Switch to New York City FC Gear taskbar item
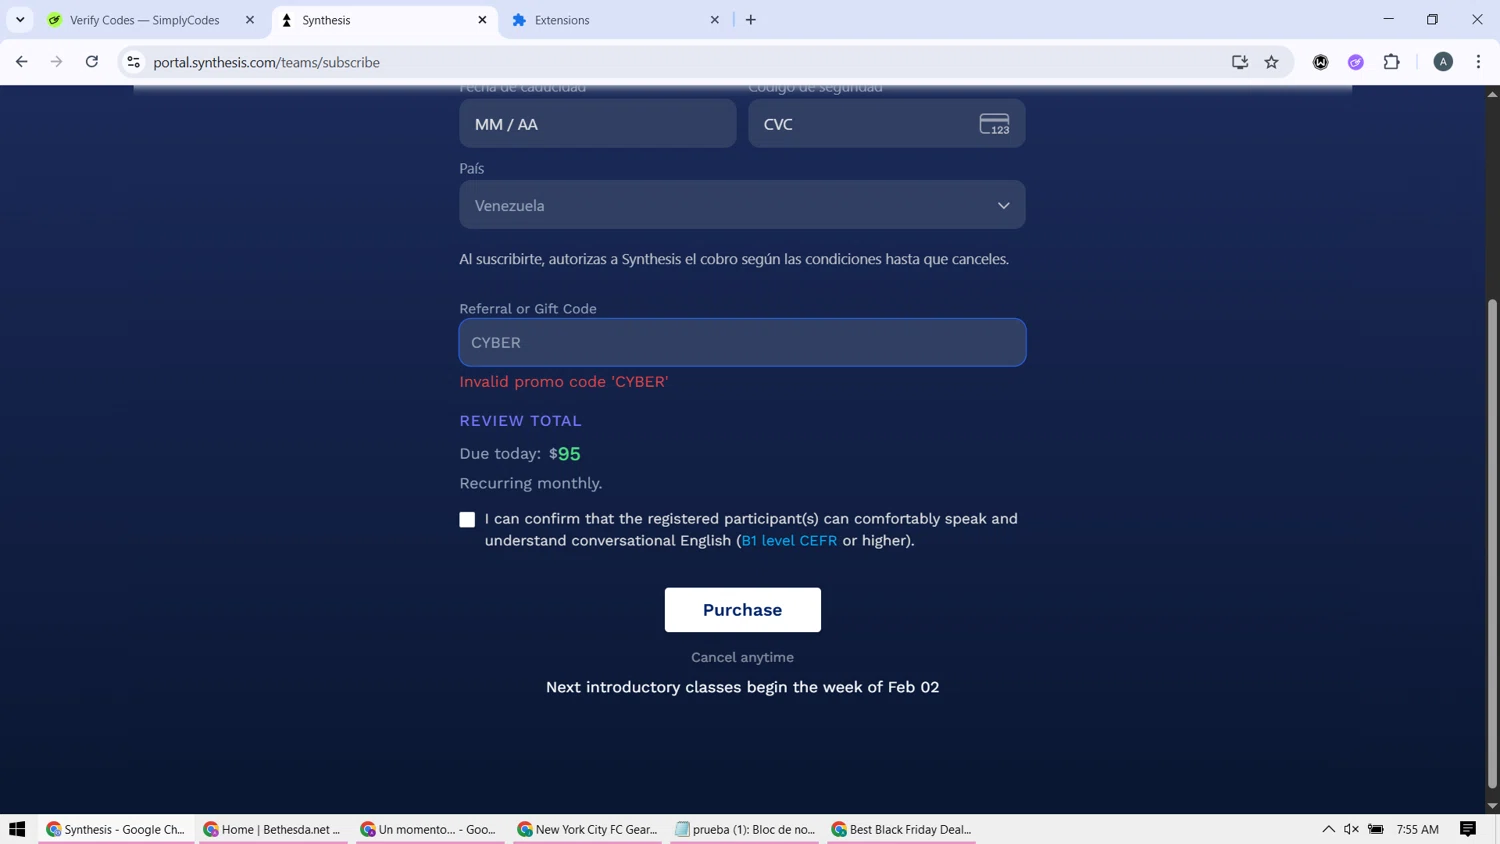1500x844 pixels. [587, 829]
